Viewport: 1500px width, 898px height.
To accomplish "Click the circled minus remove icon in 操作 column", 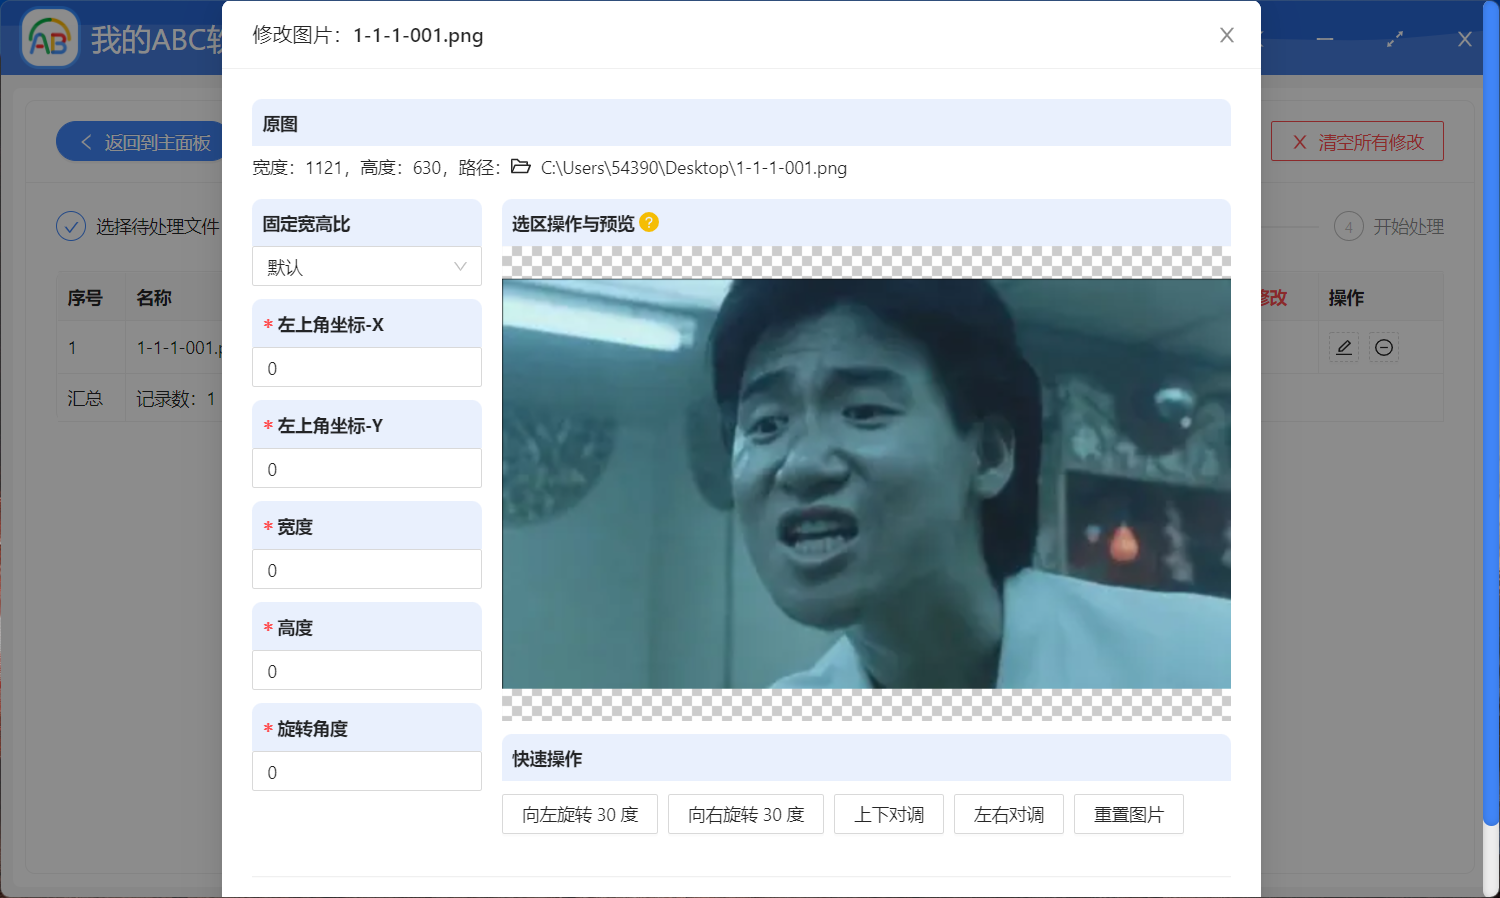I will tap(1384, 347).
